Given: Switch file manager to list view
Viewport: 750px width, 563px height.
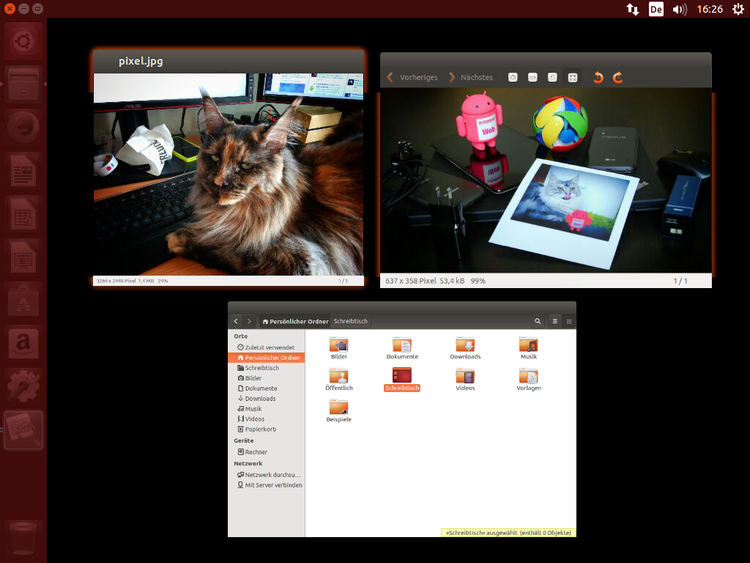Looking at the screenshot, I should coord(555,321).
